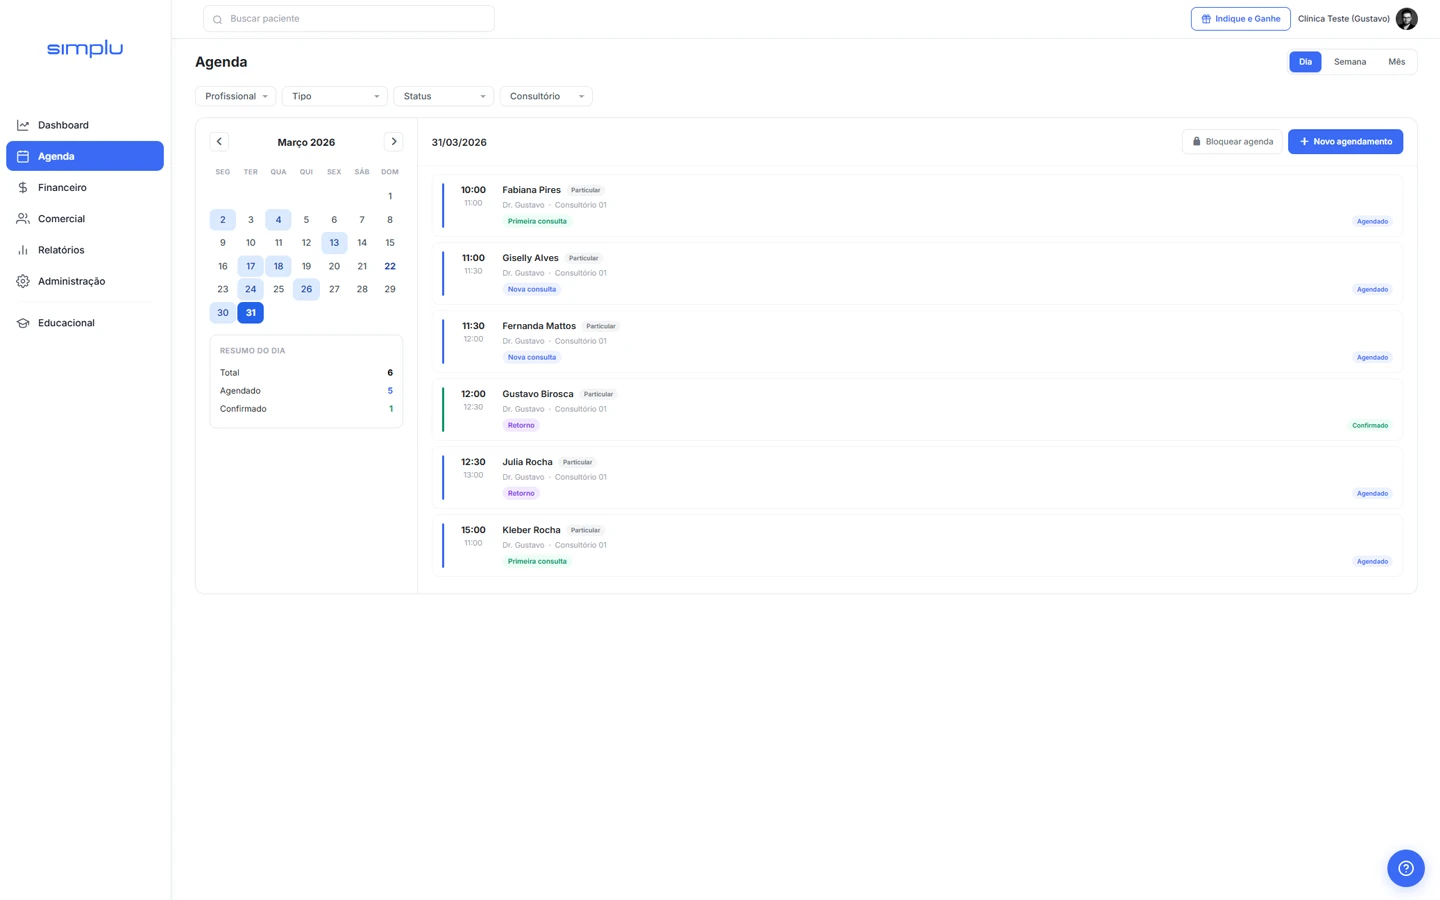Select the Dia view toggle
This screenshot has width=1440, height=900.
click(1305, 62)
